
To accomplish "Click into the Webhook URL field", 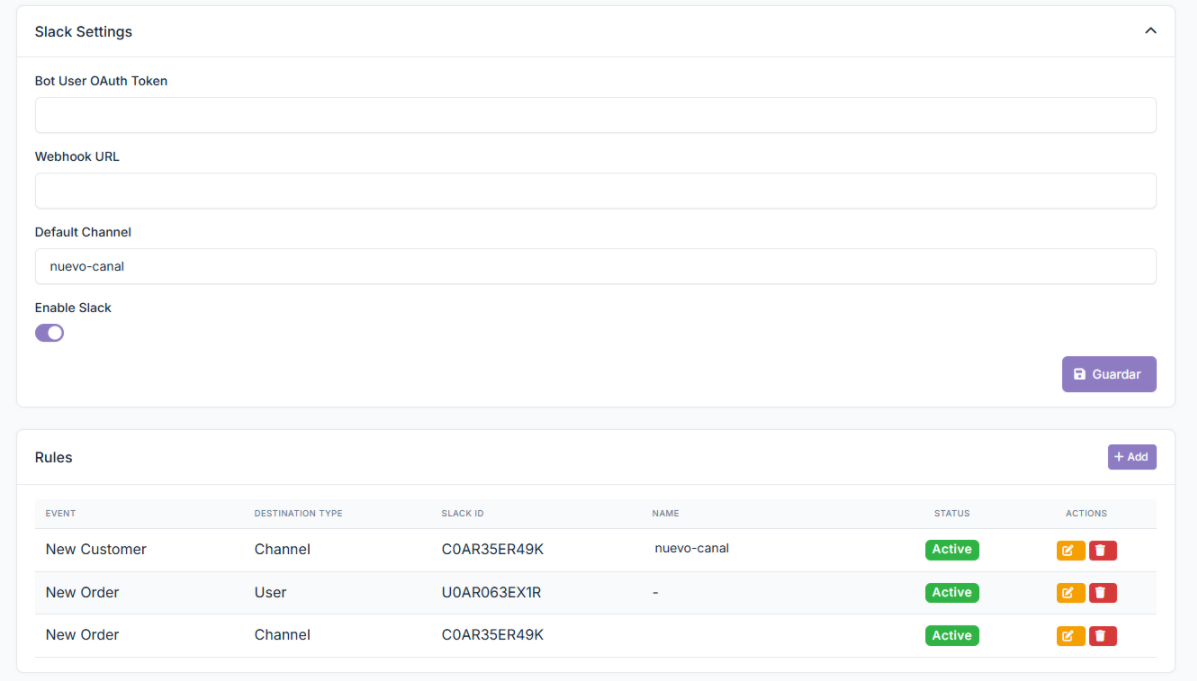I will (595, 191).
